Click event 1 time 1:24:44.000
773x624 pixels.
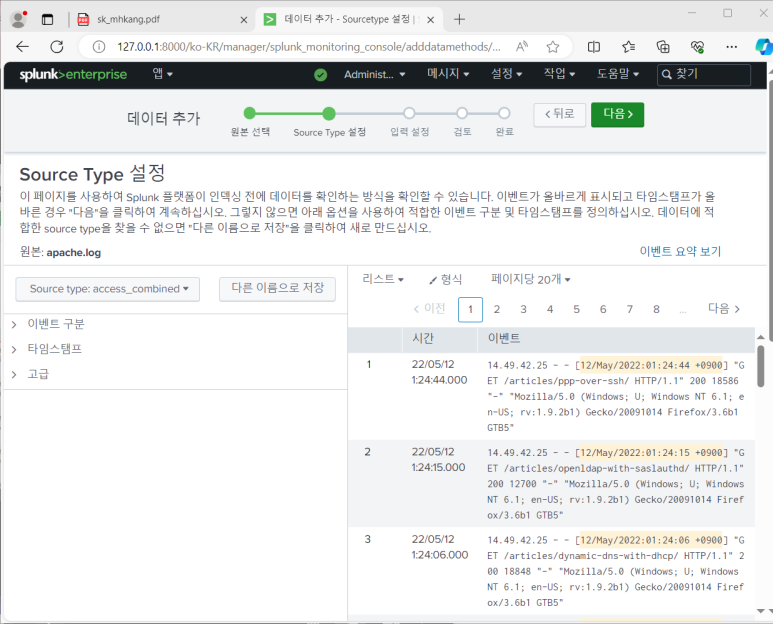coord(439,380)
